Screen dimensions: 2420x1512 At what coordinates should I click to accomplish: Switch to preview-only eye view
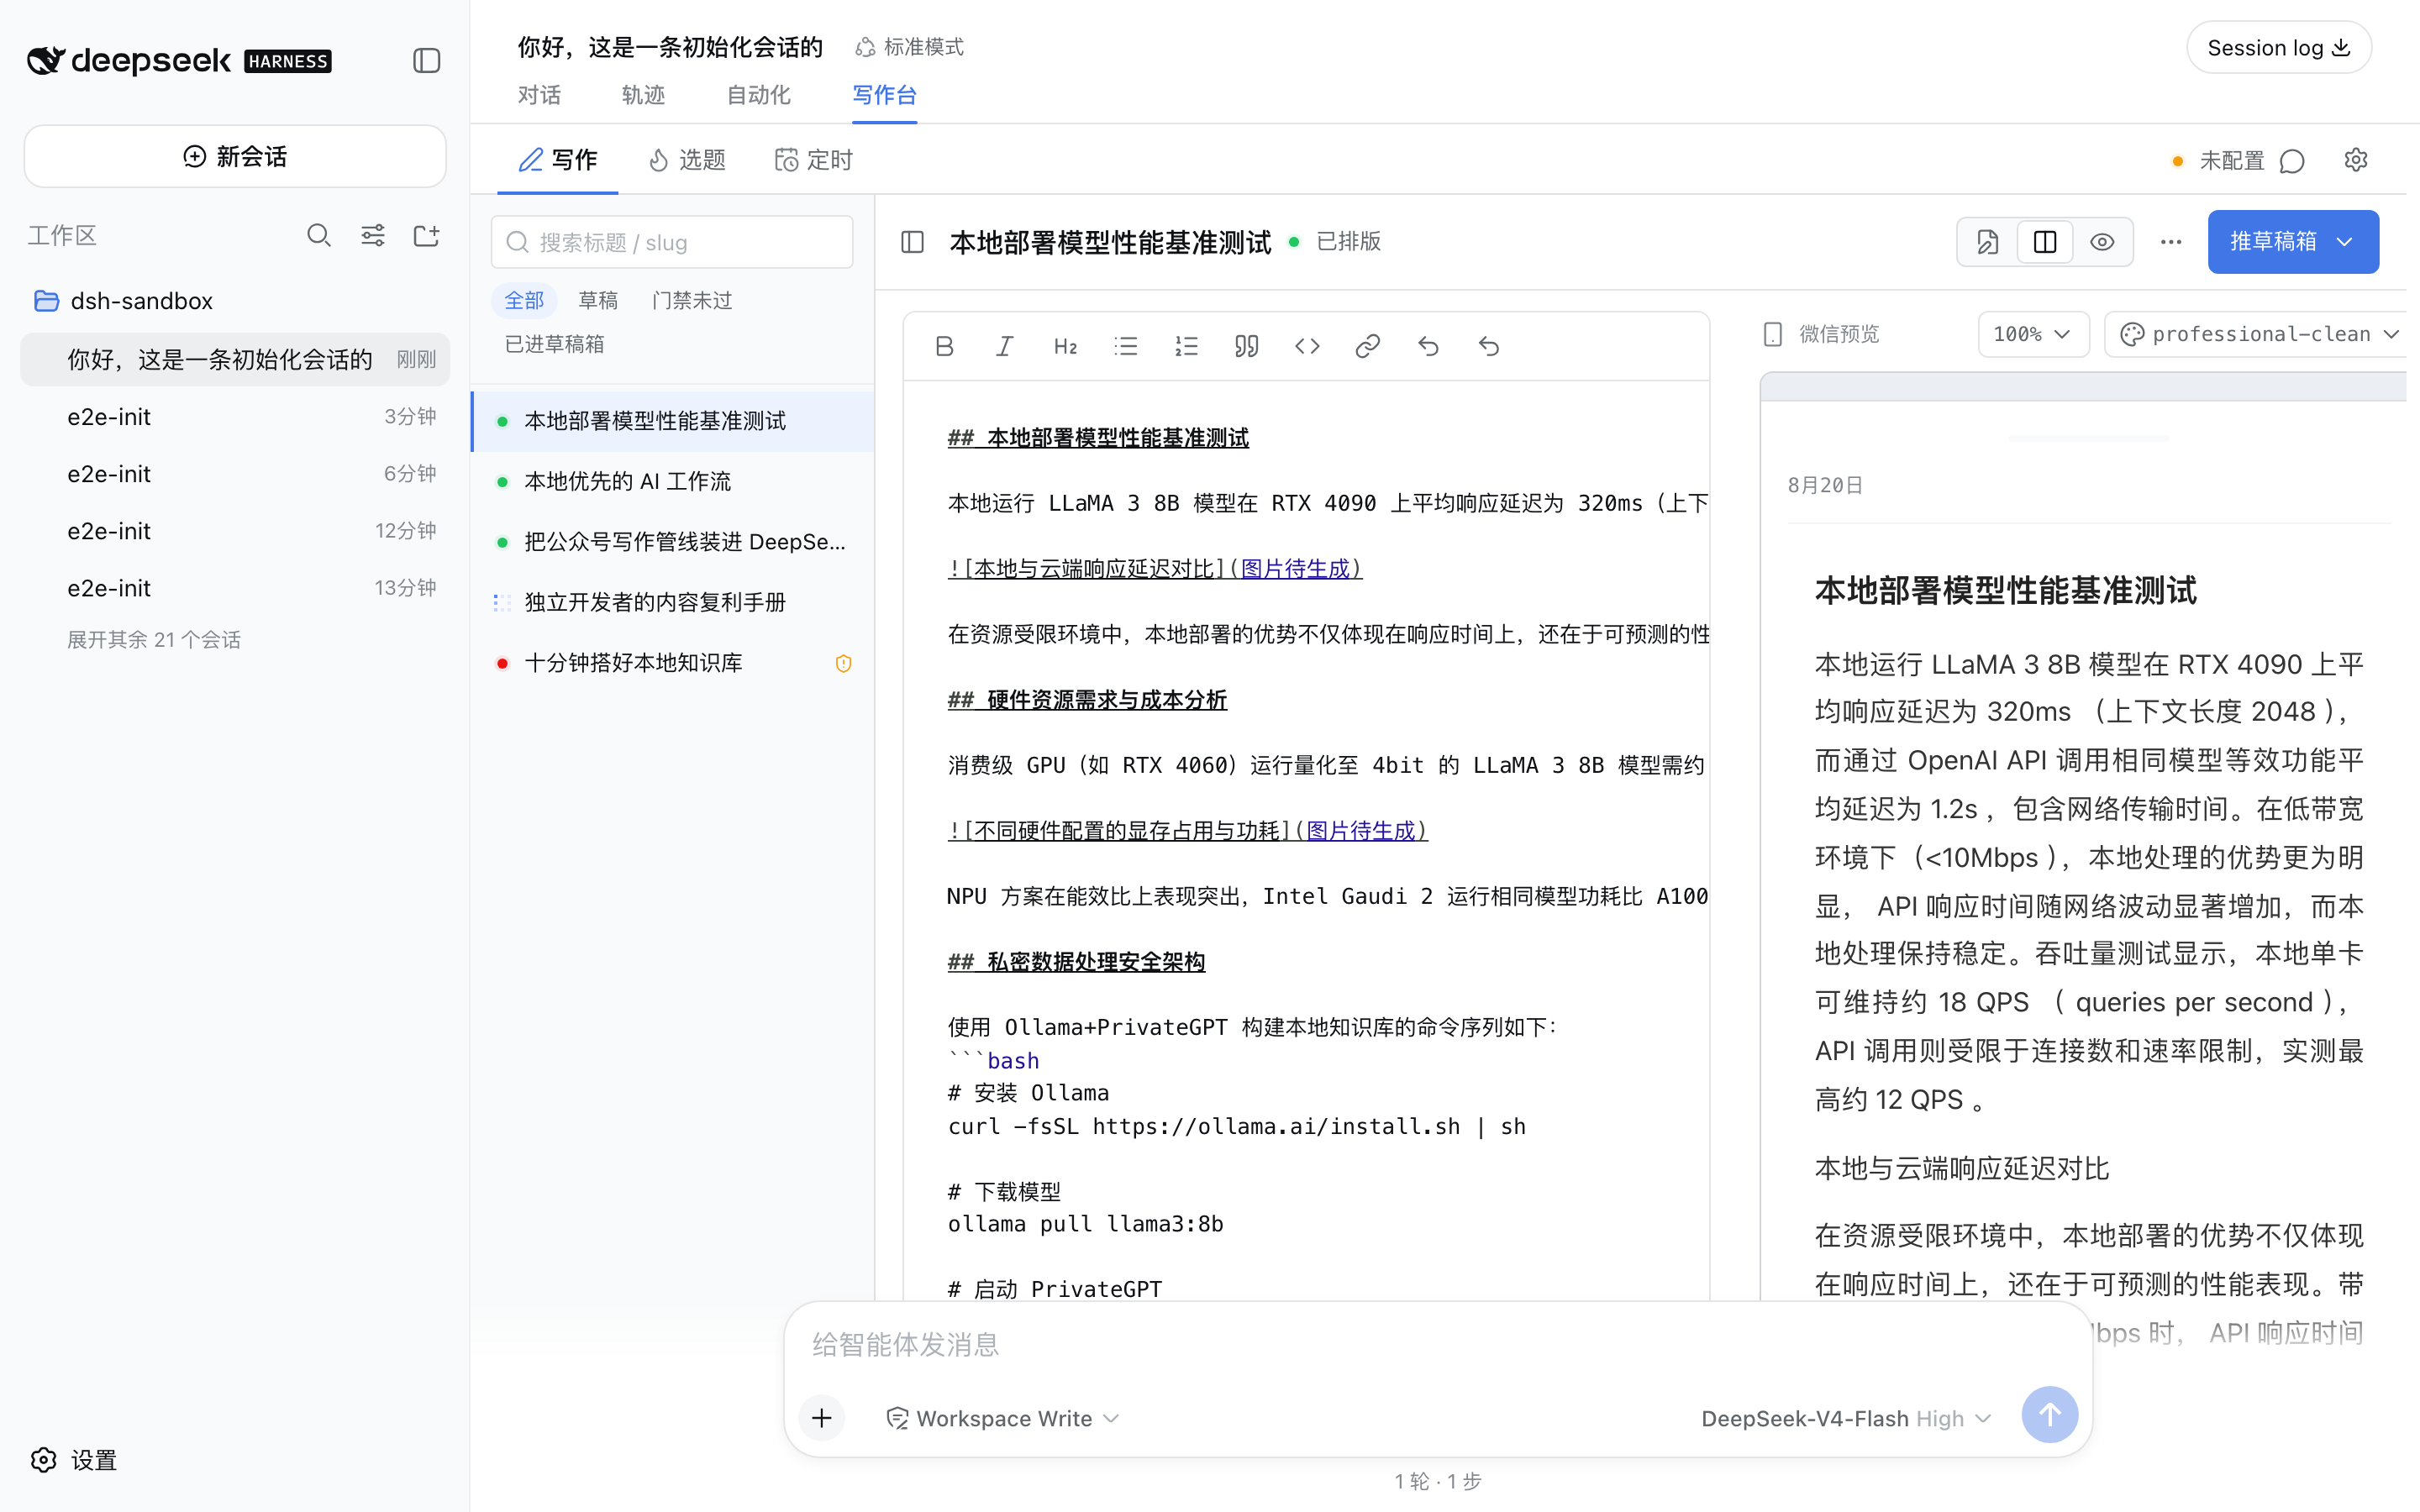(2102, 242)
